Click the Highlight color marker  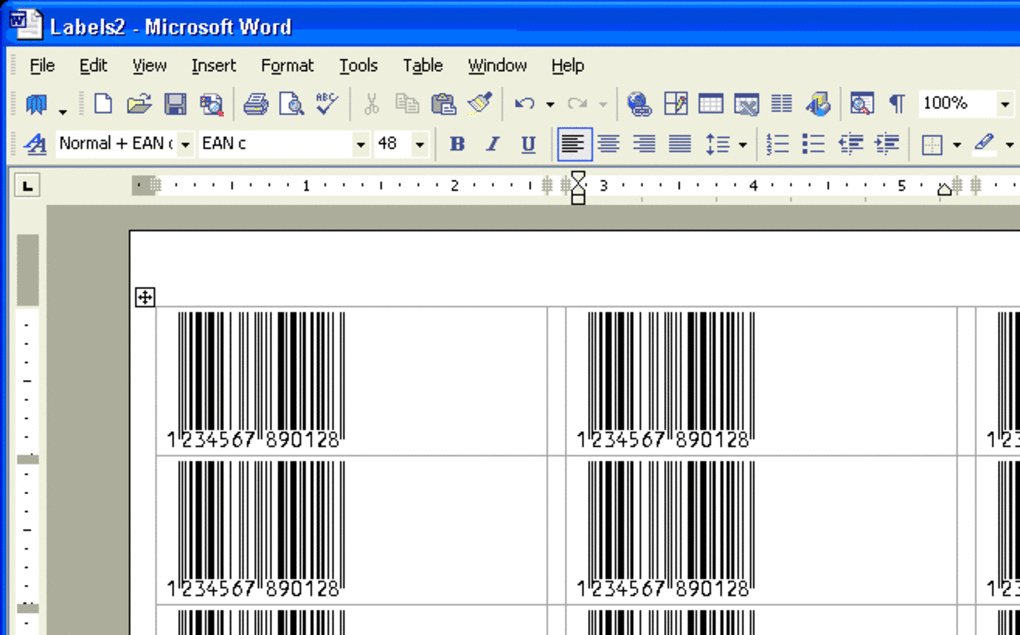tap(984, 144)
